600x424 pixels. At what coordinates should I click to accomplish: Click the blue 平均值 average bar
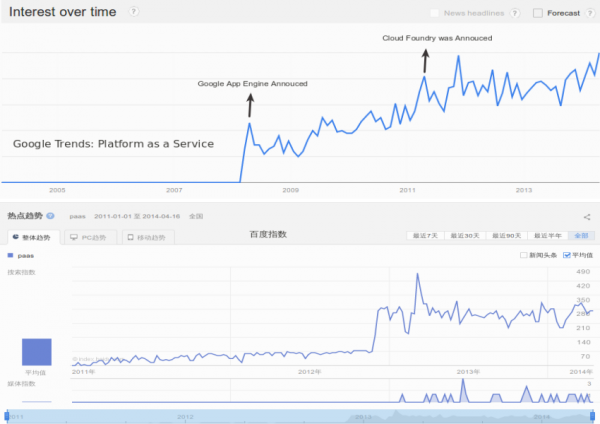point(37,352)
